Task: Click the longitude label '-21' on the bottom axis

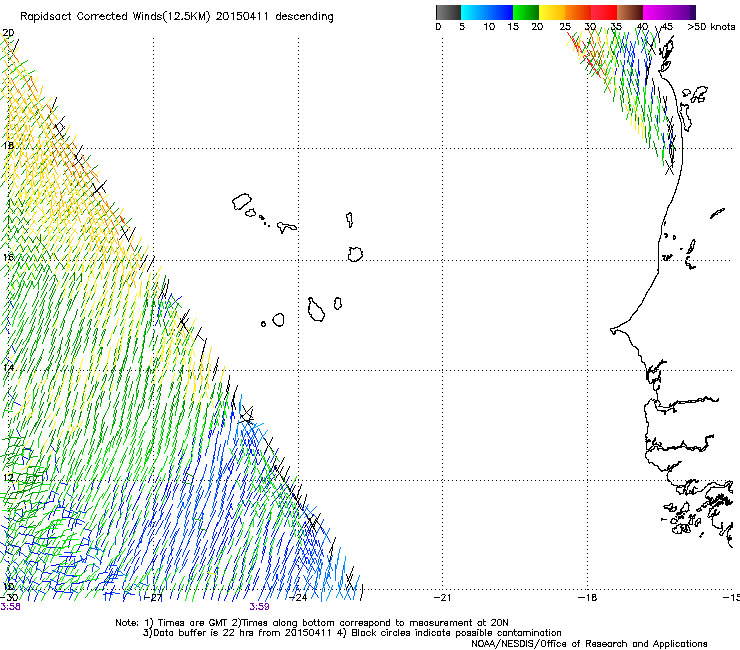Action: [442, 598]
